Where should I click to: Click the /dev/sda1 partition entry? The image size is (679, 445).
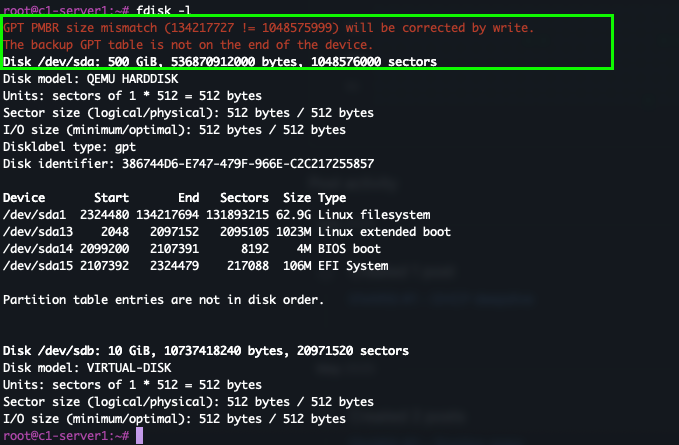click(34, 215)
